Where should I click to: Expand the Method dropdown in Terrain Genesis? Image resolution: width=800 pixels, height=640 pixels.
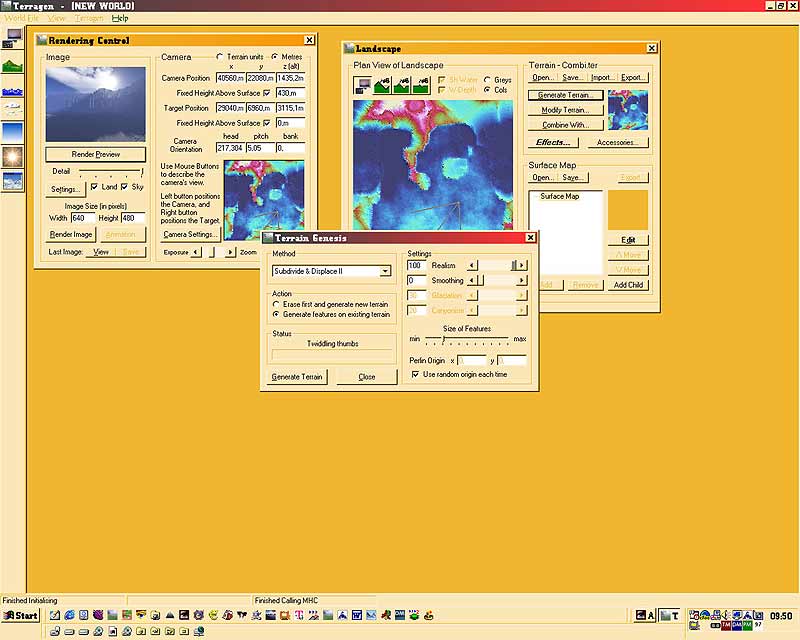pyautogui.click(x=385, y=271)
